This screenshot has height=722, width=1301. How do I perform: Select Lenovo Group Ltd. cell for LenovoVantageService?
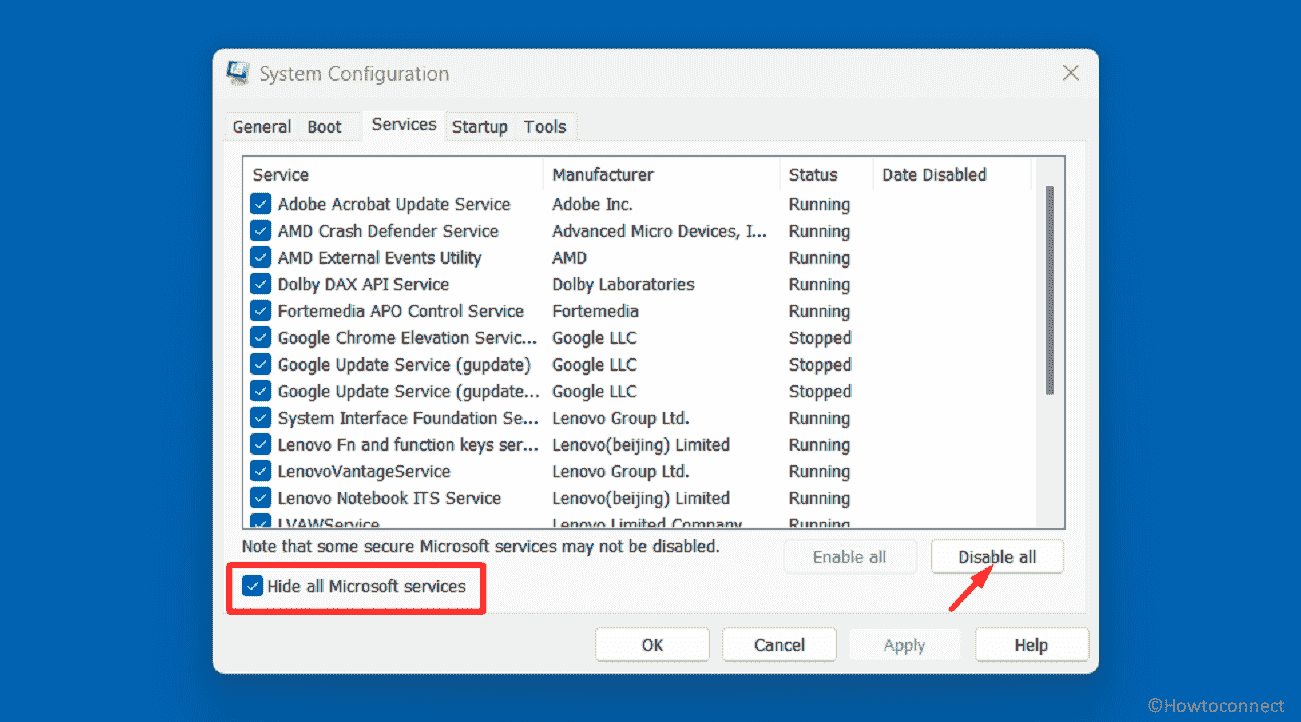pyautogui.click(x=620, y=471)
